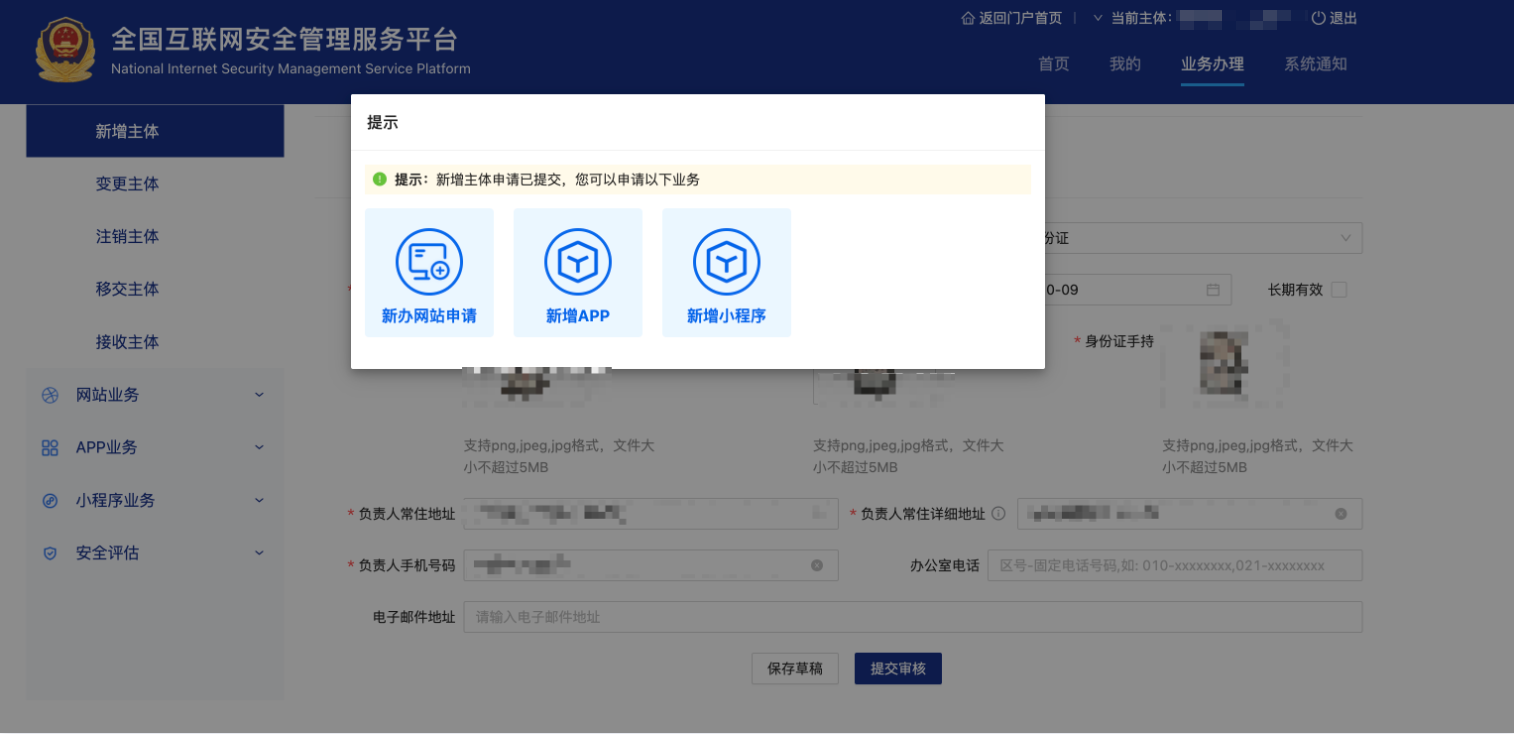
Task: Click the shield icon next to 安全评估
Action: pos(50,552)
